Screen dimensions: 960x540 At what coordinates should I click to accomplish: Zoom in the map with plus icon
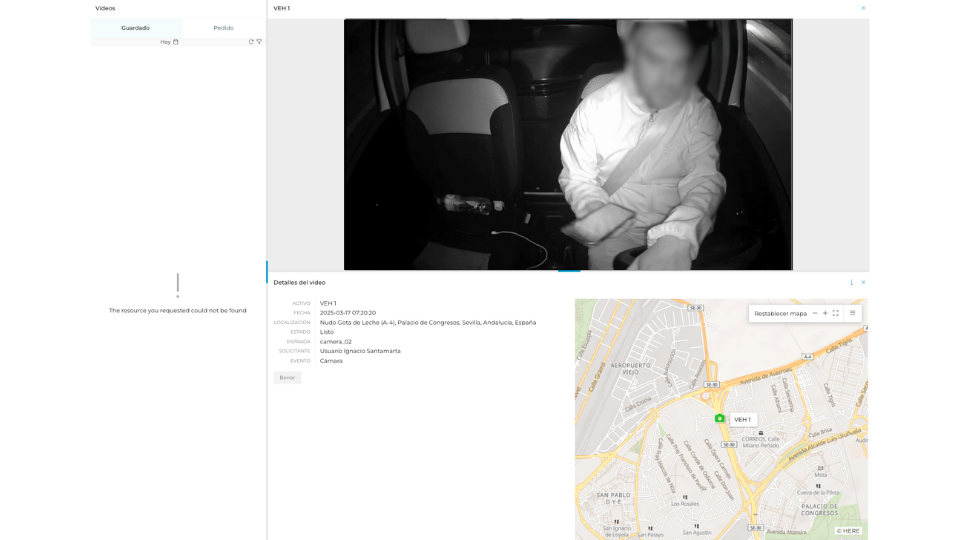tap(825, 313)
